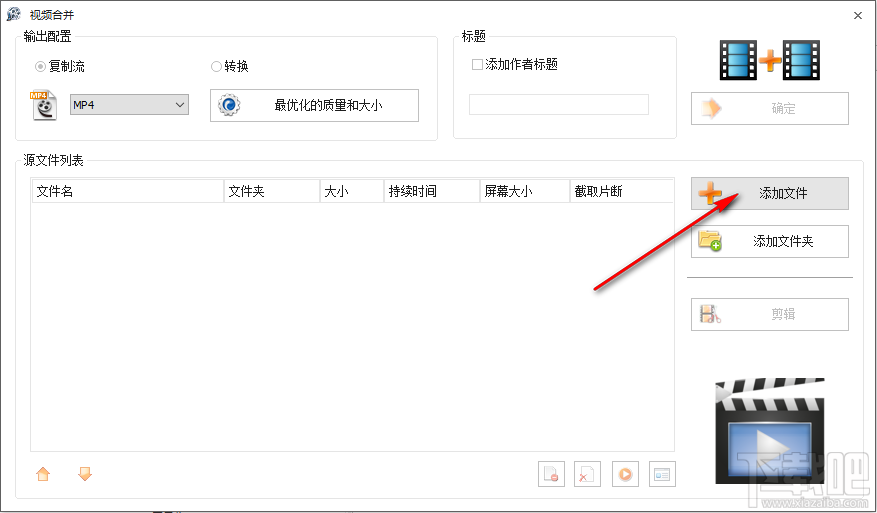877x513 pixels.
Task: Click the author title text field
Action: [559, 105]
